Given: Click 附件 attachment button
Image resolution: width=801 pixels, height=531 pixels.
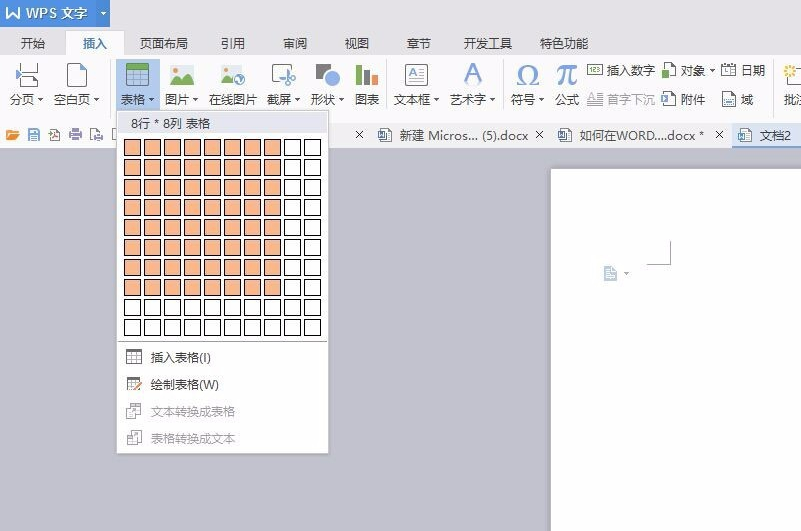Looking at the screenshot, I should (x=684, y=99).
